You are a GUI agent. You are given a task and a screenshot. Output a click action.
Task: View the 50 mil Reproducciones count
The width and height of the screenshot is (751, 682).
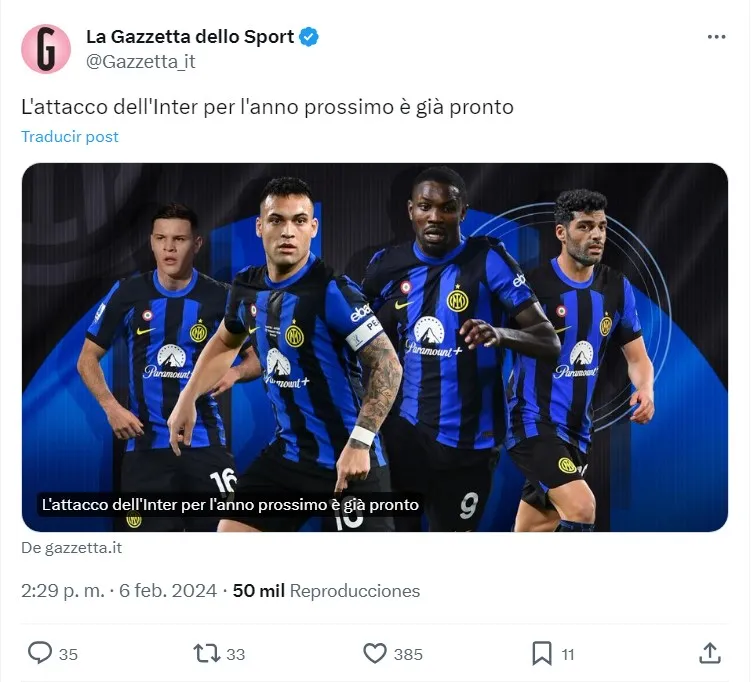pyautogui.click(x=326, y=591)
